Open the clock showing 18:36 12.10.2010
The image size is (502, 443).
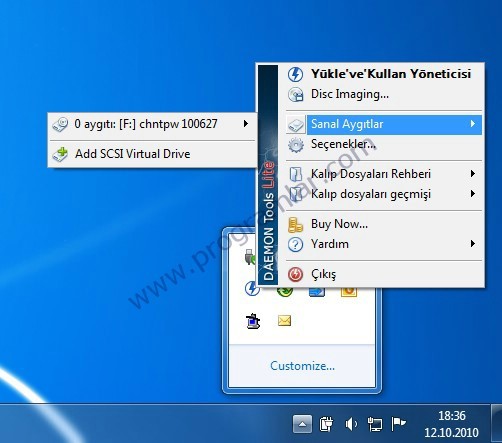451,424
